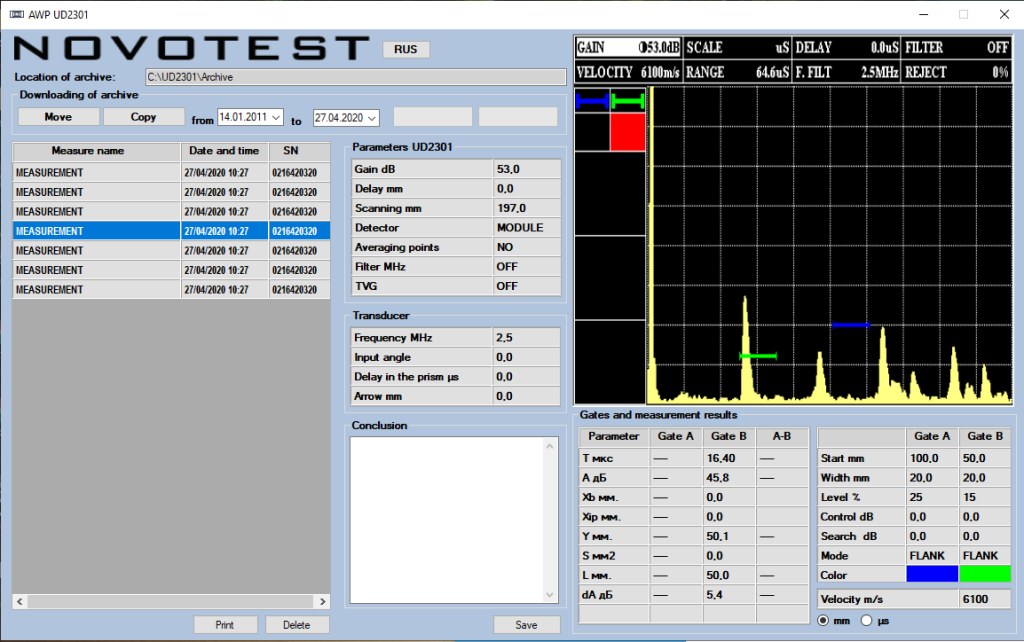The image size is (1024, 642).
Task: Click the right arrow of horizontal scrollbar
Action: [x=323, y=602]
